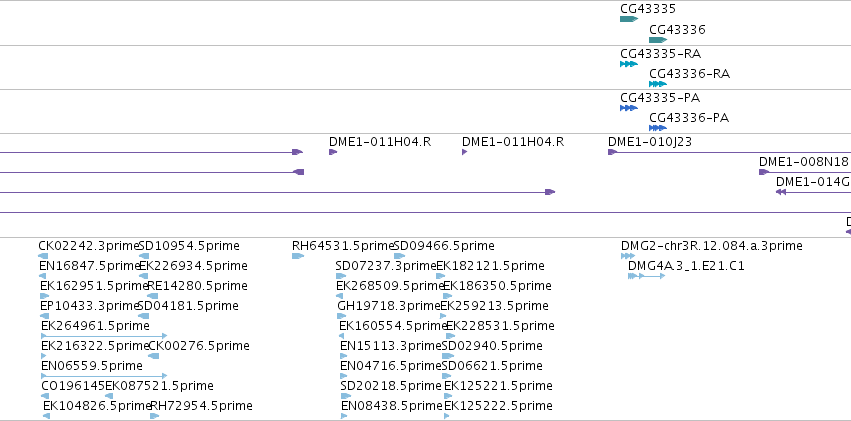Select the CK02242.3prime EST label
The height and width of the screenshot is (421, 851).
point(88,246)
